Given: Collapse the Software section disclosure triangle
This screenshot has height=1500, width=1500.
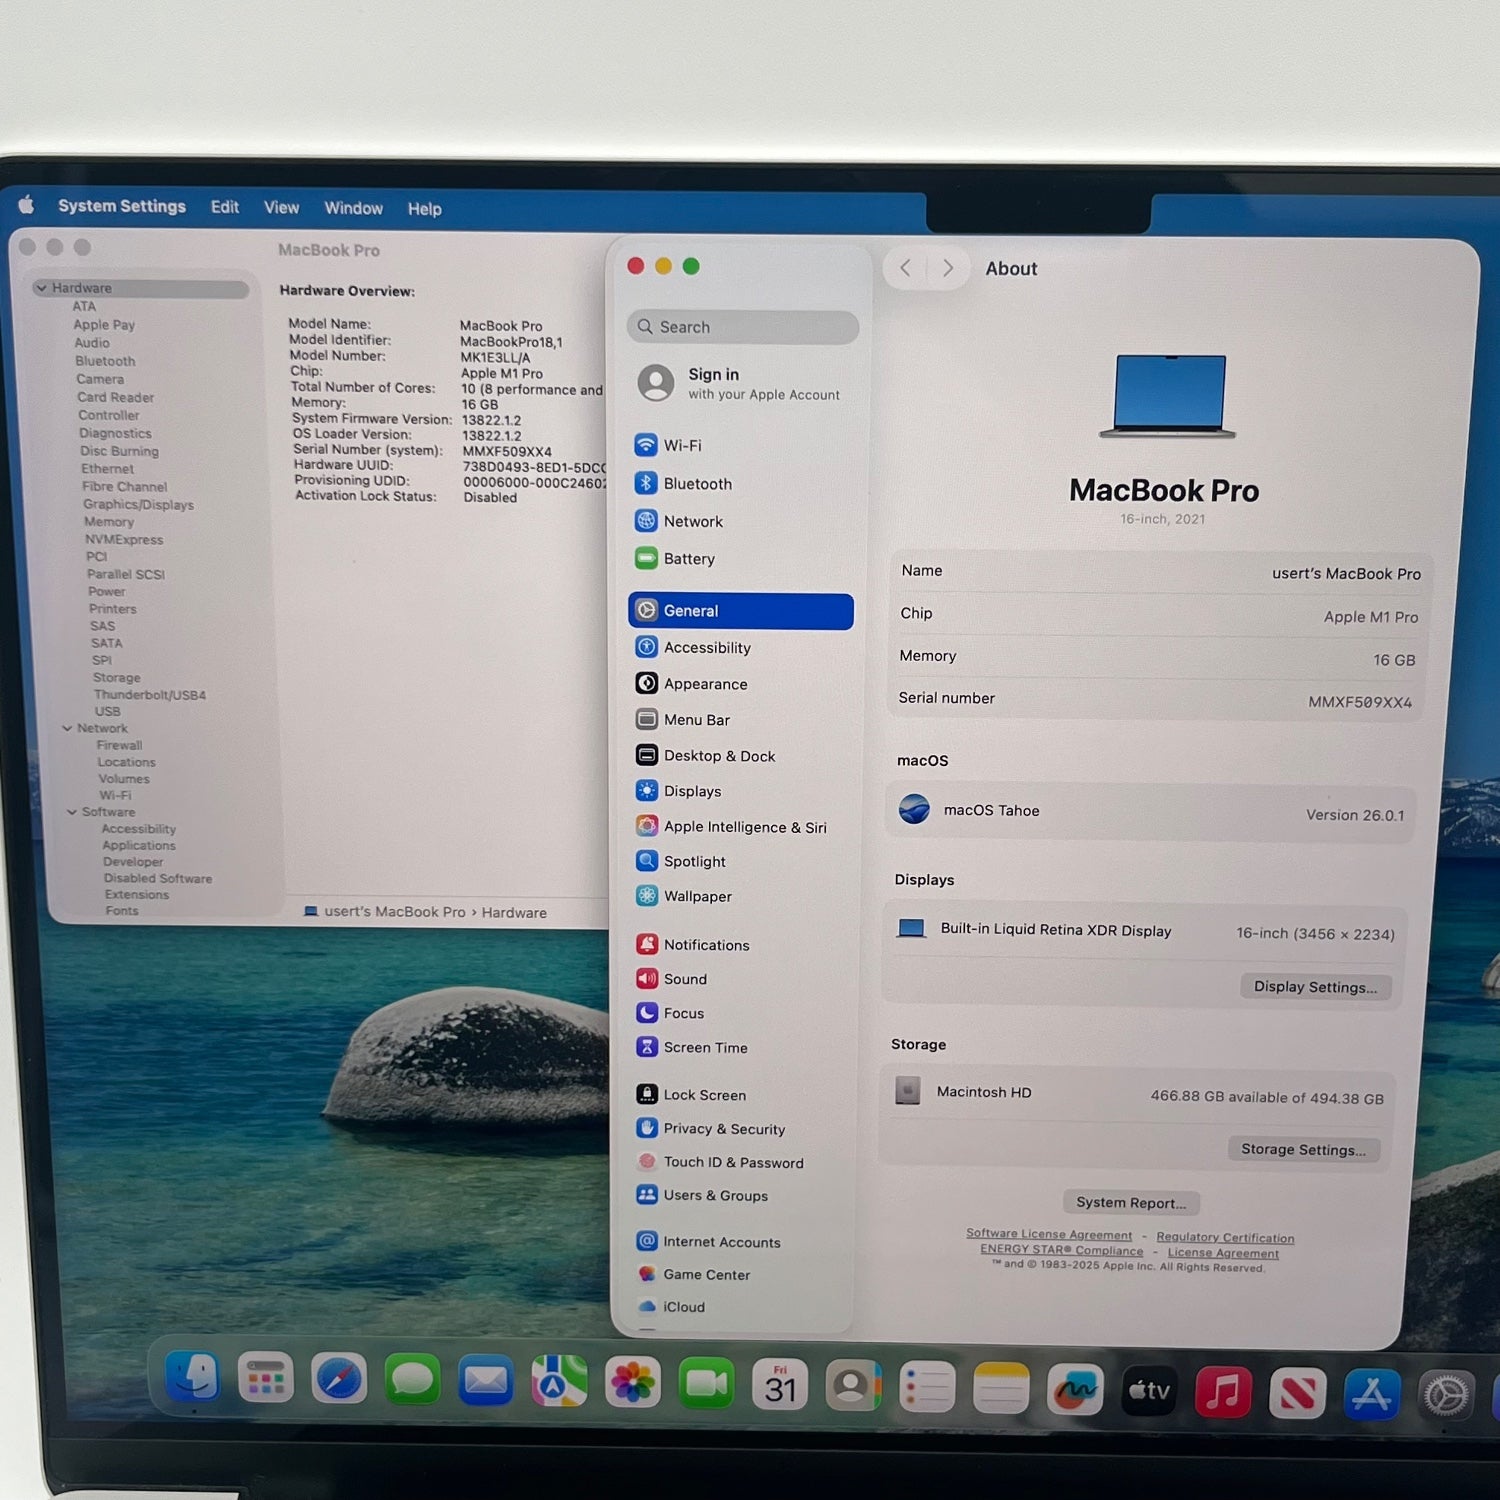Looking at the screenshot, I should [x=72, y=812].
